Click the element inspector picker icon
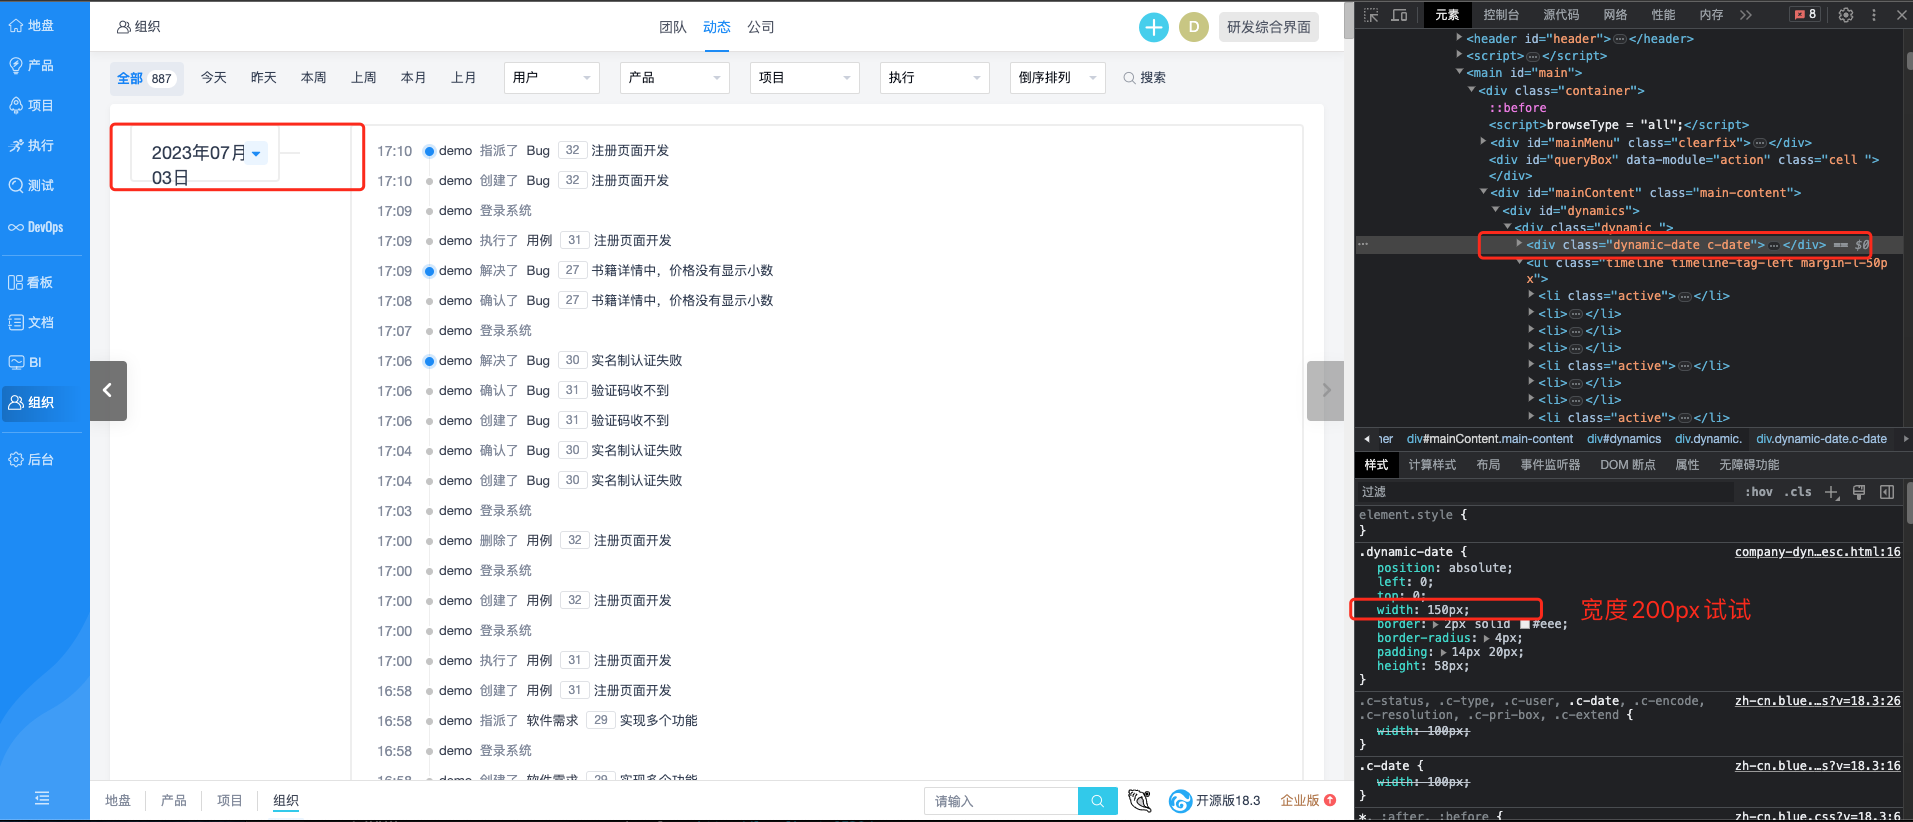This screenshot has width=1913, height=822. [x=1371, y=15]
